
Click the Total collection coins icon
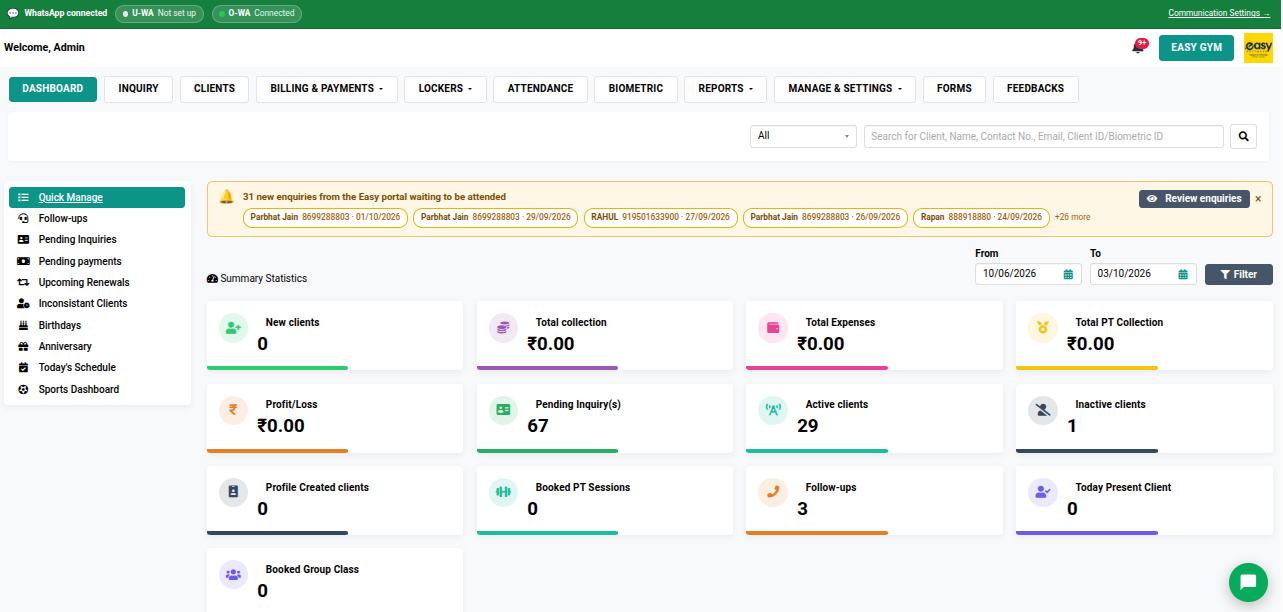pos(503,327)
